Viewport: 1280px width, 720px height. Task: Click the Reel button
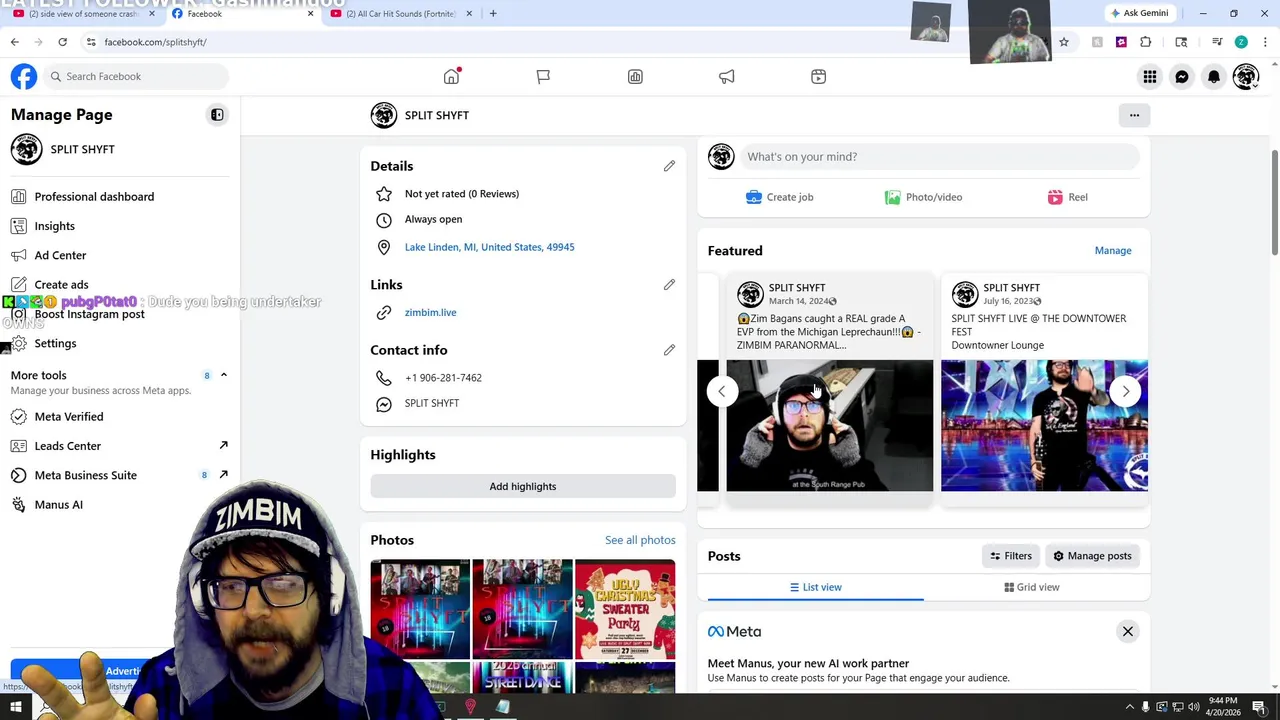1067,197
